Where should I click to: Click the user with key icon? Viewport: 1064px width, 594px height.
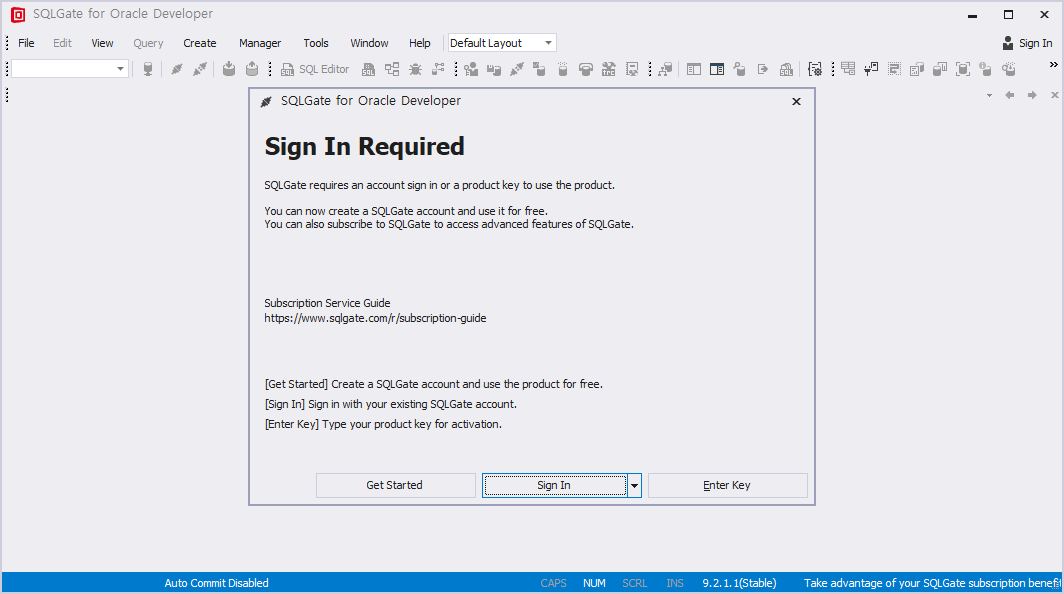click(471, 69)
